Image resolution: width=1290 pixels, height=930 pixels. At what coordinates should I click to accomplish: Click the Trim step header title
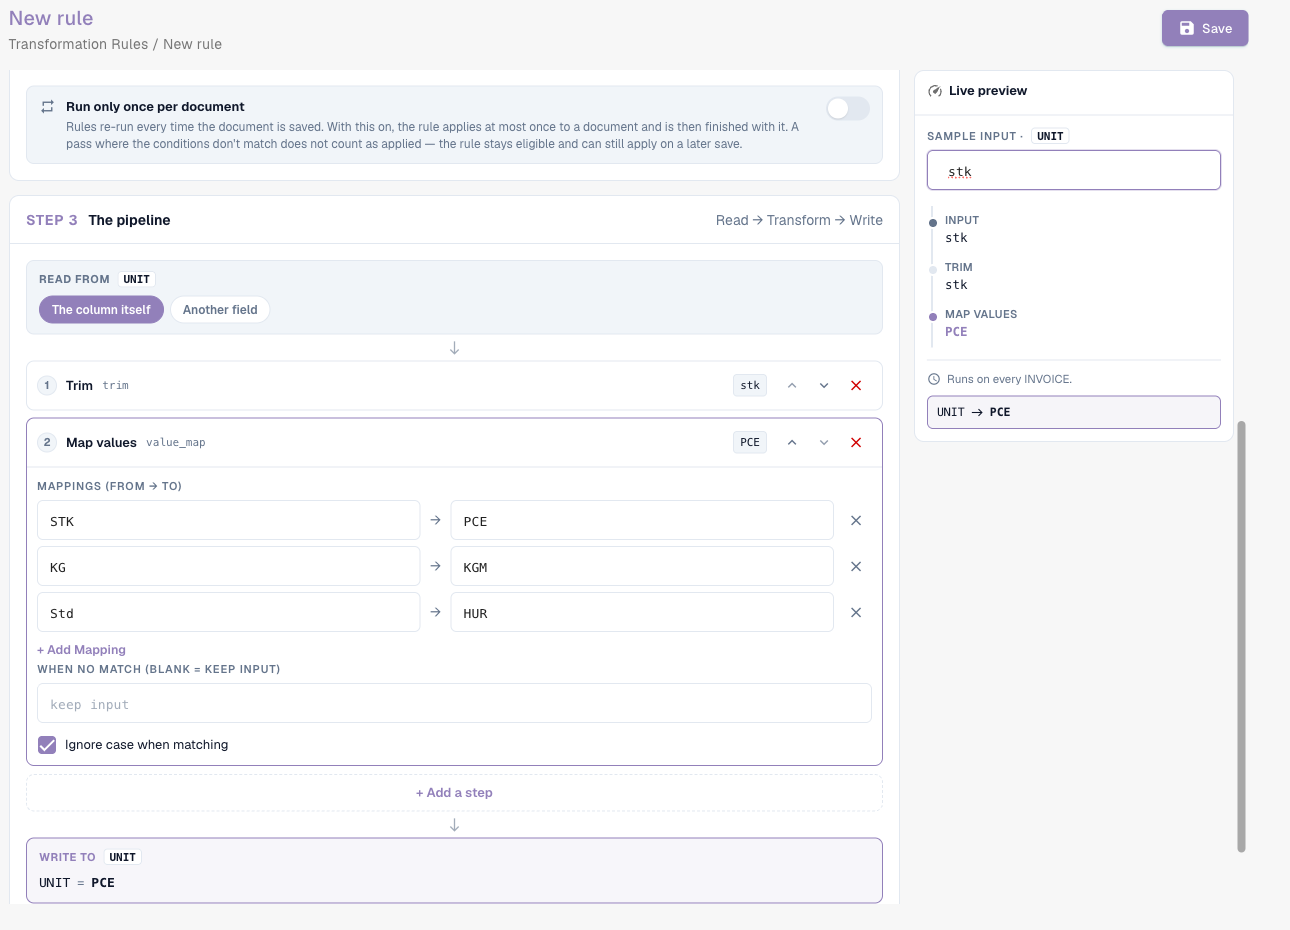[79, 385]
